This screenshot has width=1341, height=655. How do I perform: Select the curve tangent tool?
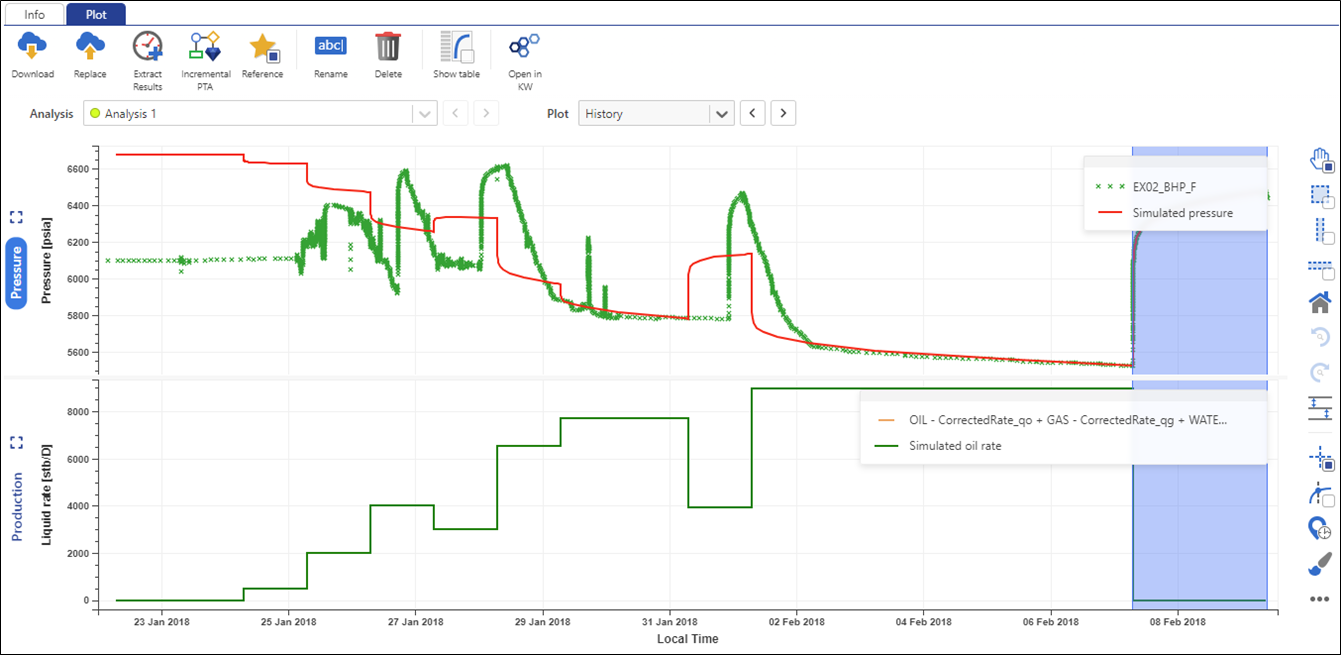(1320, 494)
